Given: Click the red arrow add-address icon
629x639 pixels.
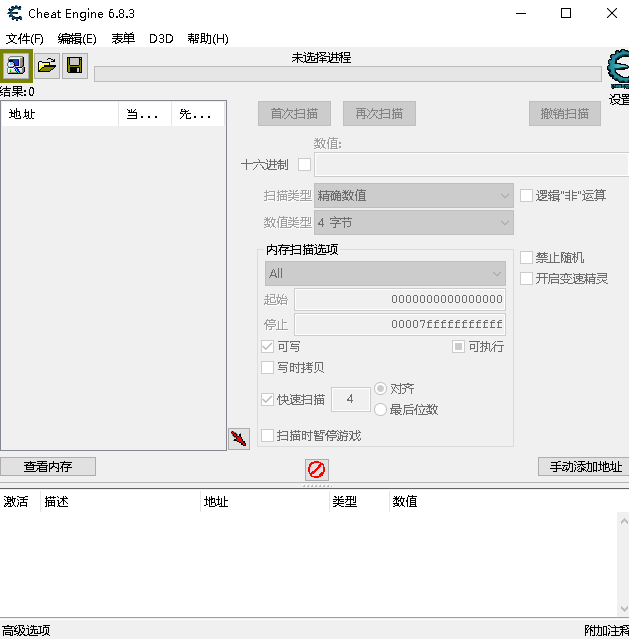Looking at the screenshot, I should 239,439.
